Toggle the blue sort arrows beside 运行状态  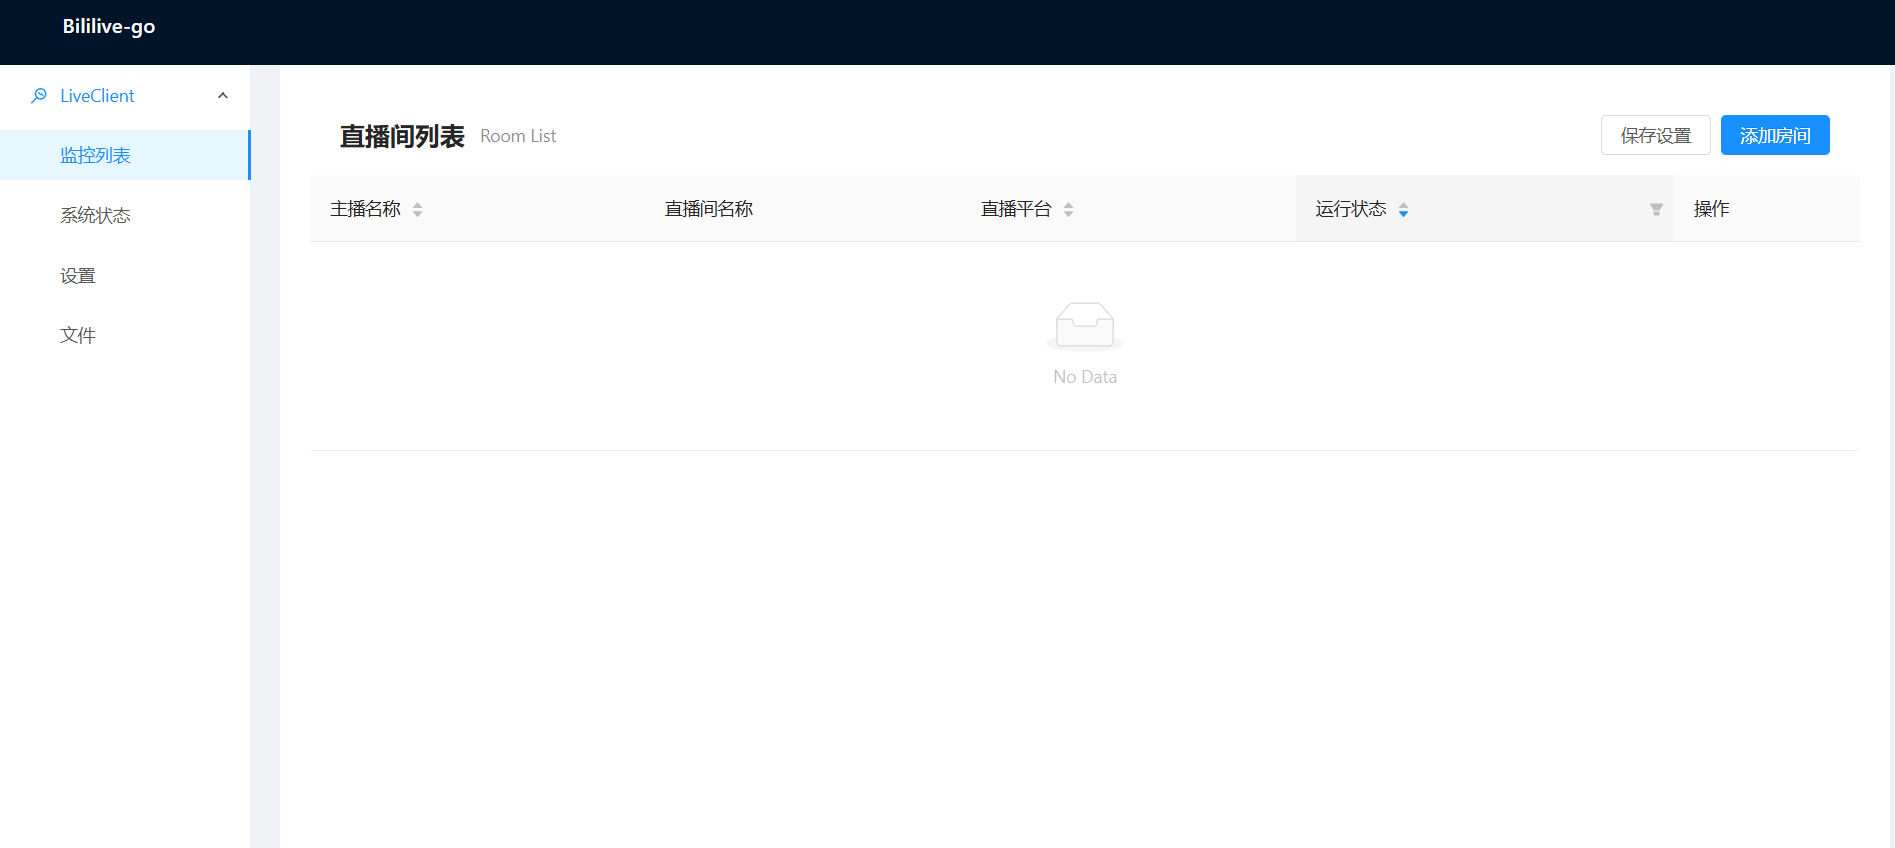point(1403,210)
